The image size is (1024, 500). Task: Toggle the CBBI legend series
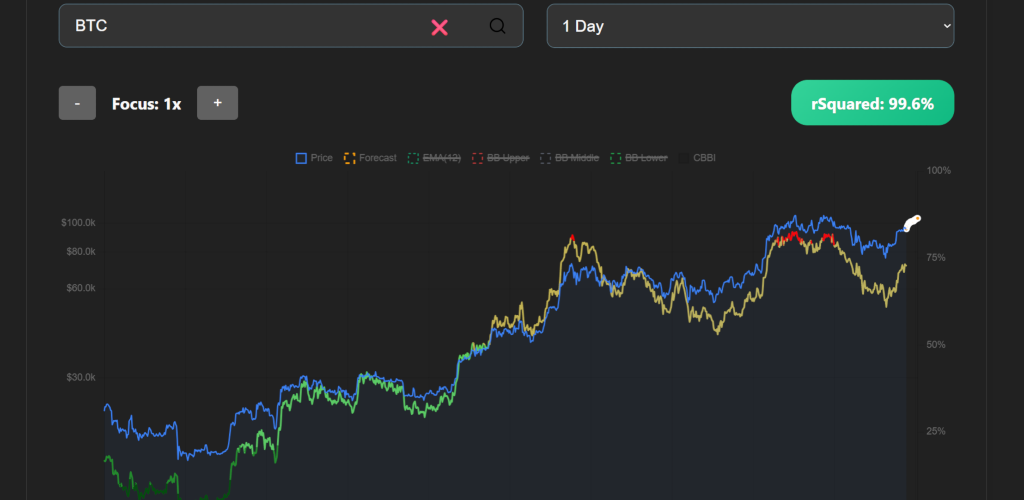(697, 158)
